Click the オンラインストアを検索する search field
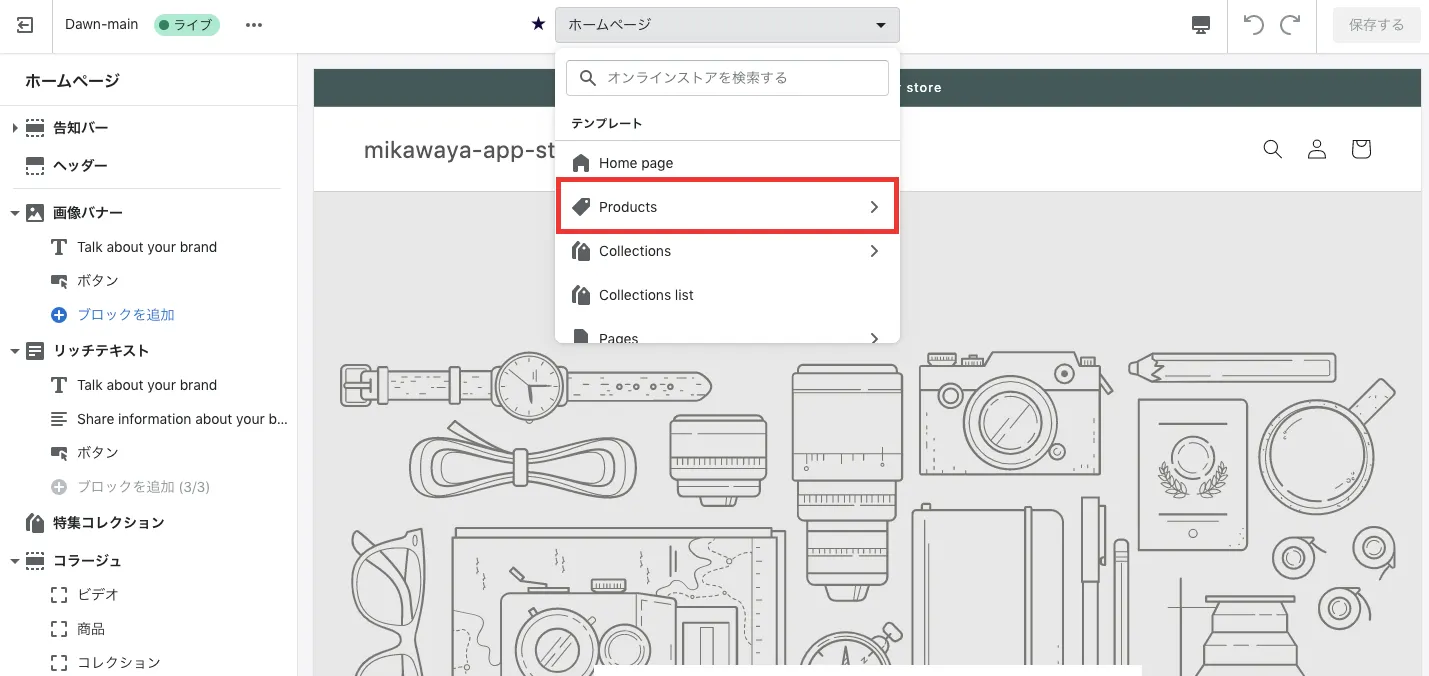Screen dimensions: 1429x676 [x=727, y=78]
